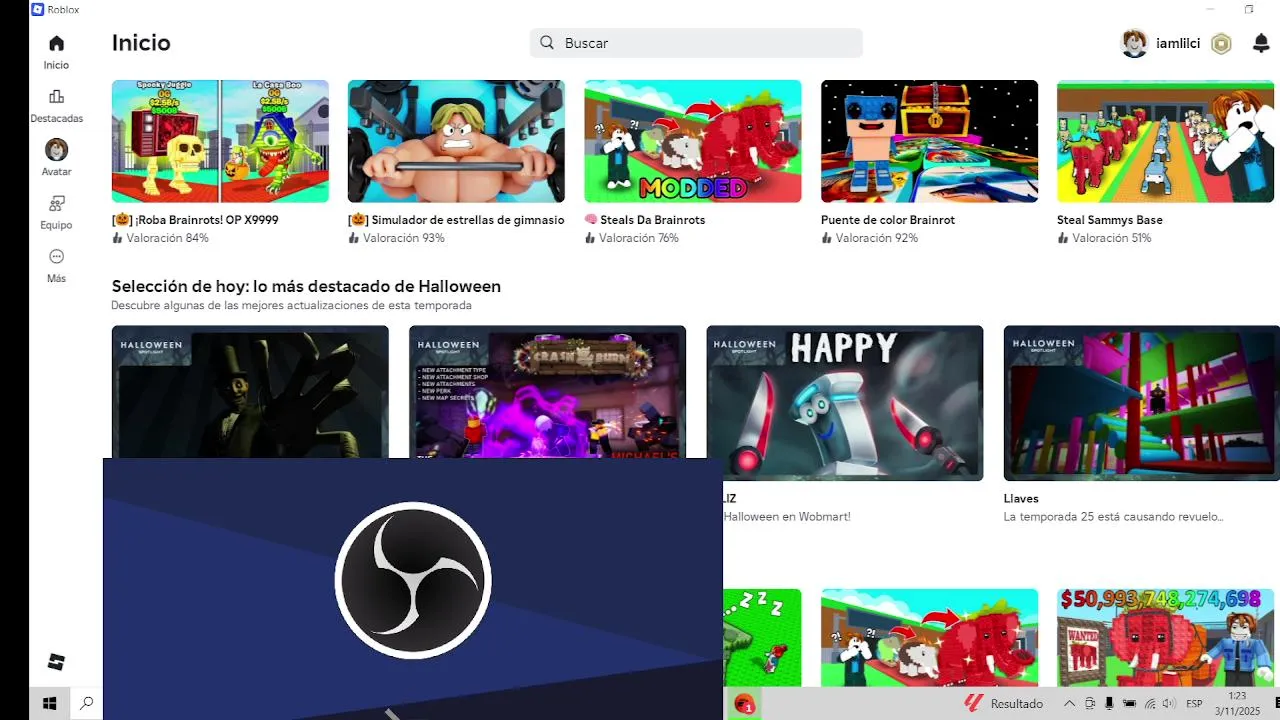Click Selección de hoy Halloween section heading
1280x720 pixels.
(306, 286)
